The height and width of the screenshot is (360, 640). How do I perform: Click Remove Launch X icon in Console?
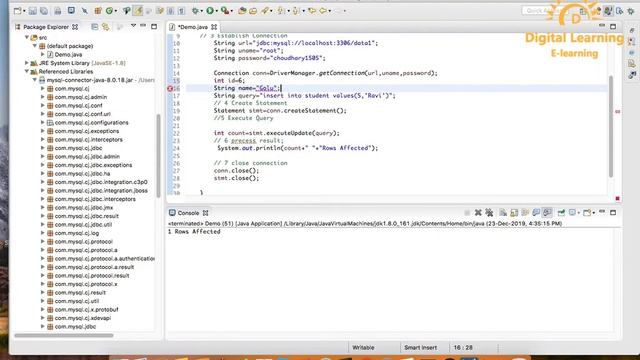point(478,213)
